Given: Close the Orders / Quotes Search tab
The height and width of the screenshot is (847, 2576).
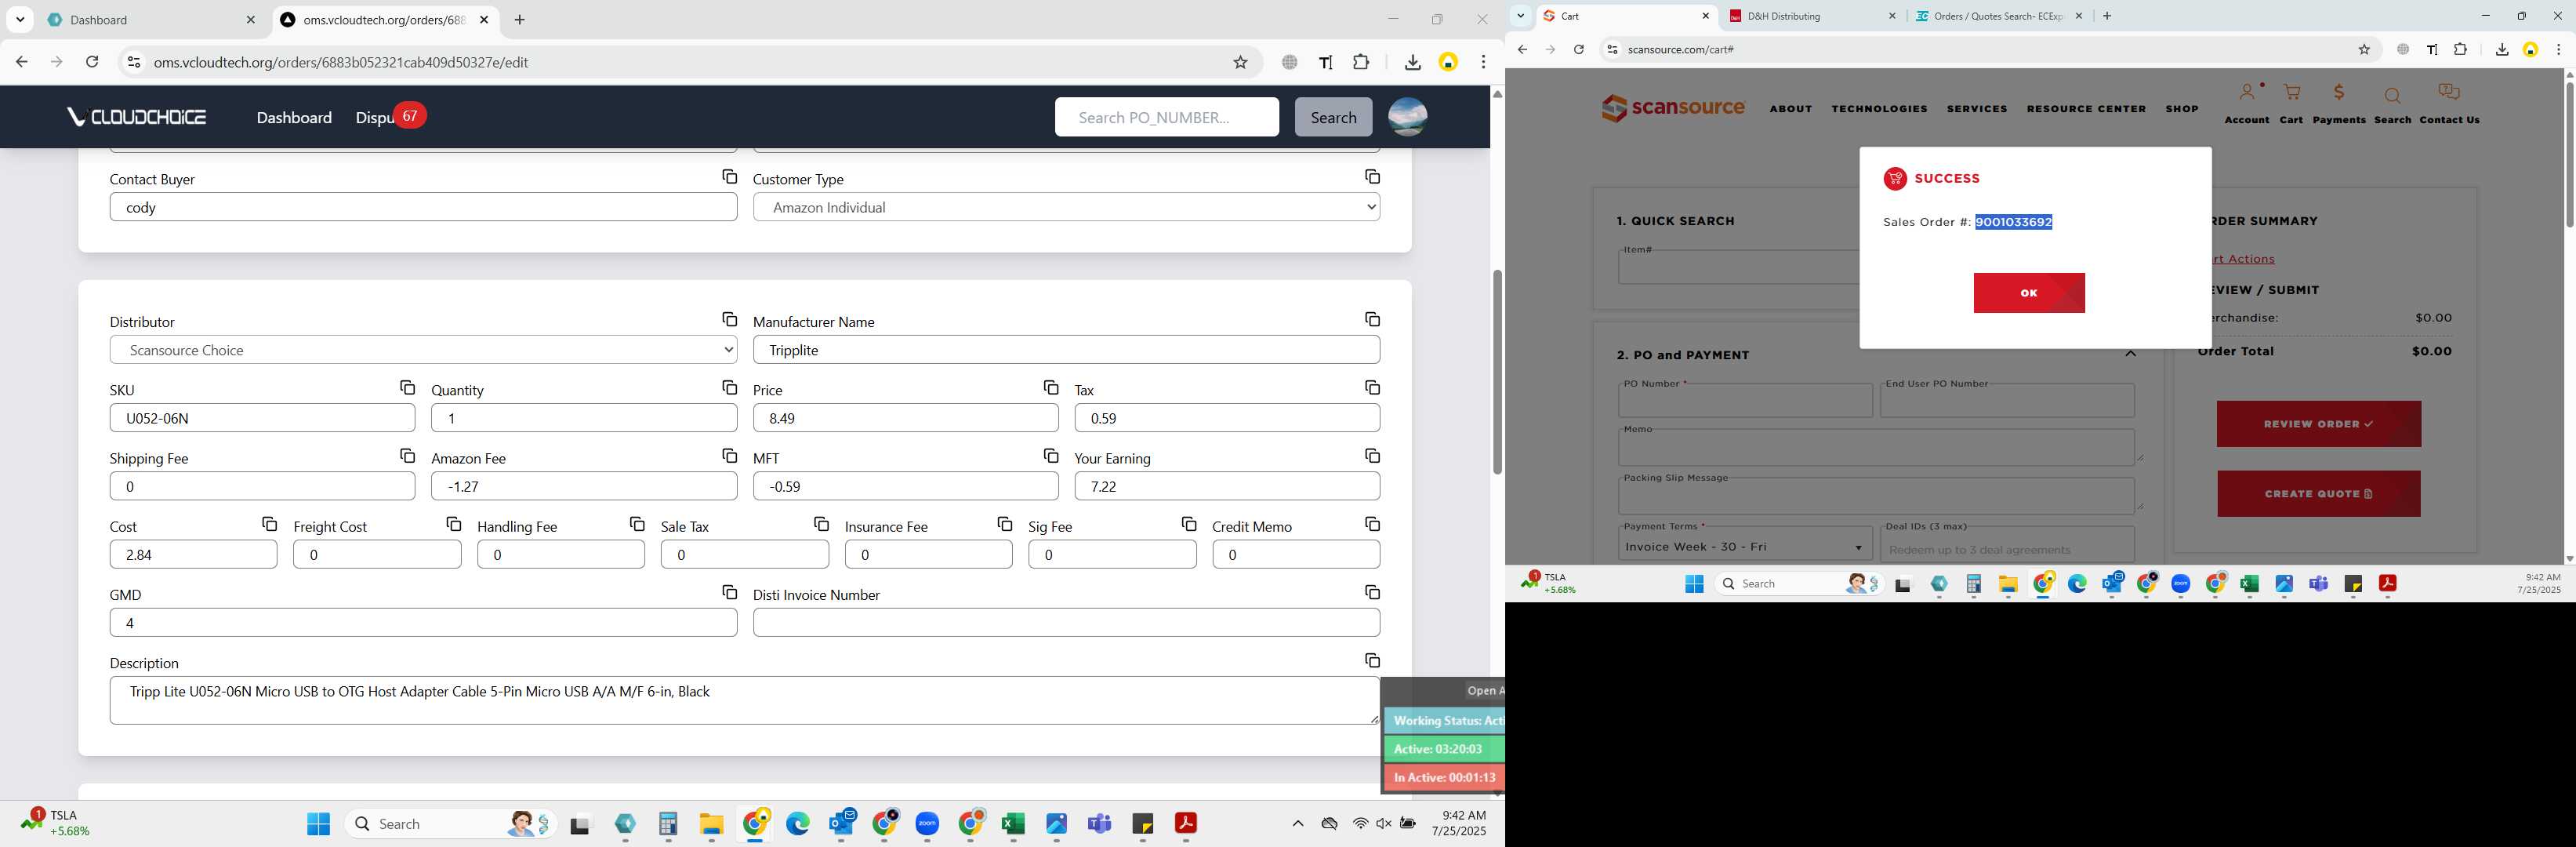Looking at the screenshot, I should pos(2078,16).
